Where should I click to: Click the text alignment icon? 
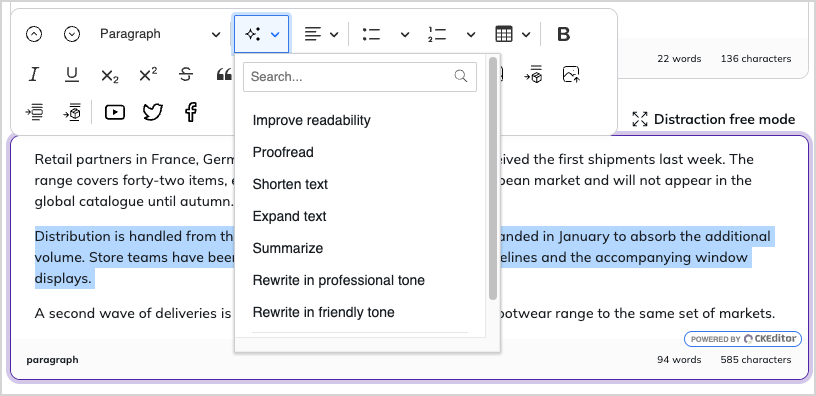[313, 34]
